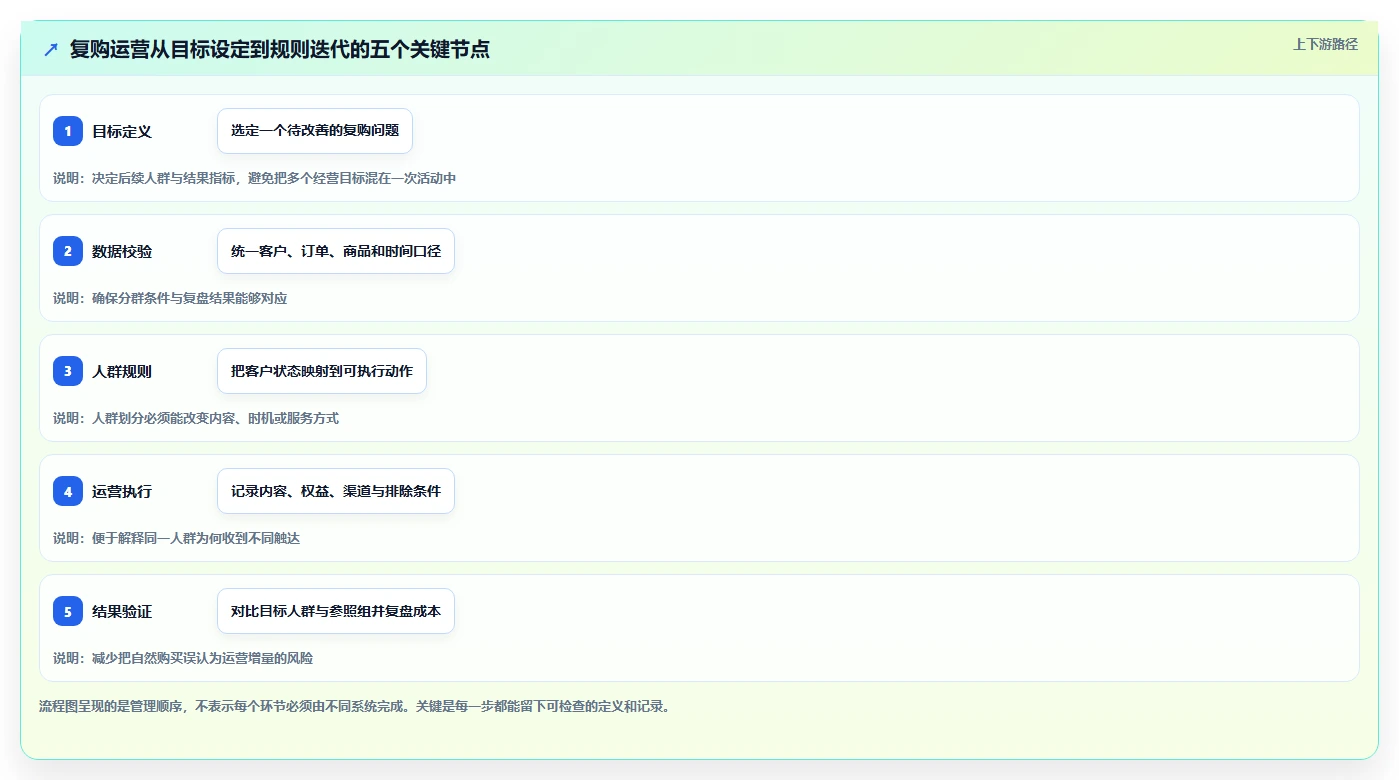The height and width of the screenshot is (780, 1399).
Task: Click the step 2 number badge
Action: (x=68, y=251)
